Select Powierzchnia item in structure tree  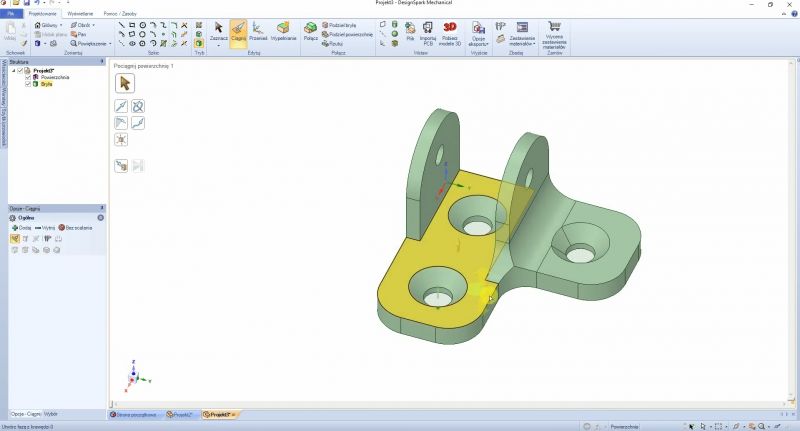(x=55, y=77)
